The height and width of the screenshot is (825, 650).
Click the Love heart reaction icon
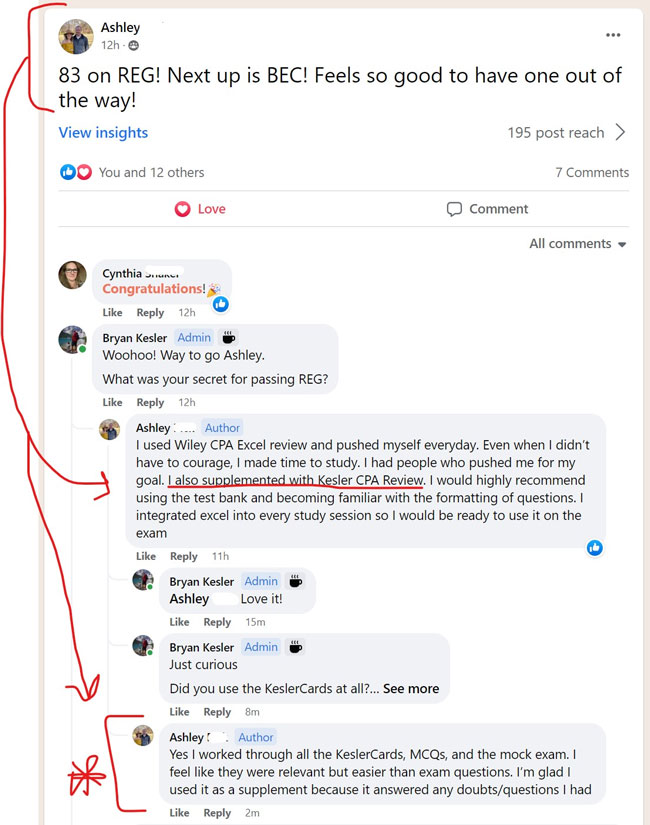coord(182,209)
